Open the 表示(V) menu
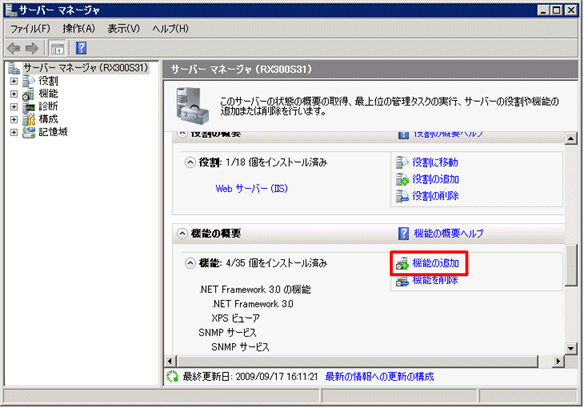This screenshot has height=408, width=584. [124, 29]
